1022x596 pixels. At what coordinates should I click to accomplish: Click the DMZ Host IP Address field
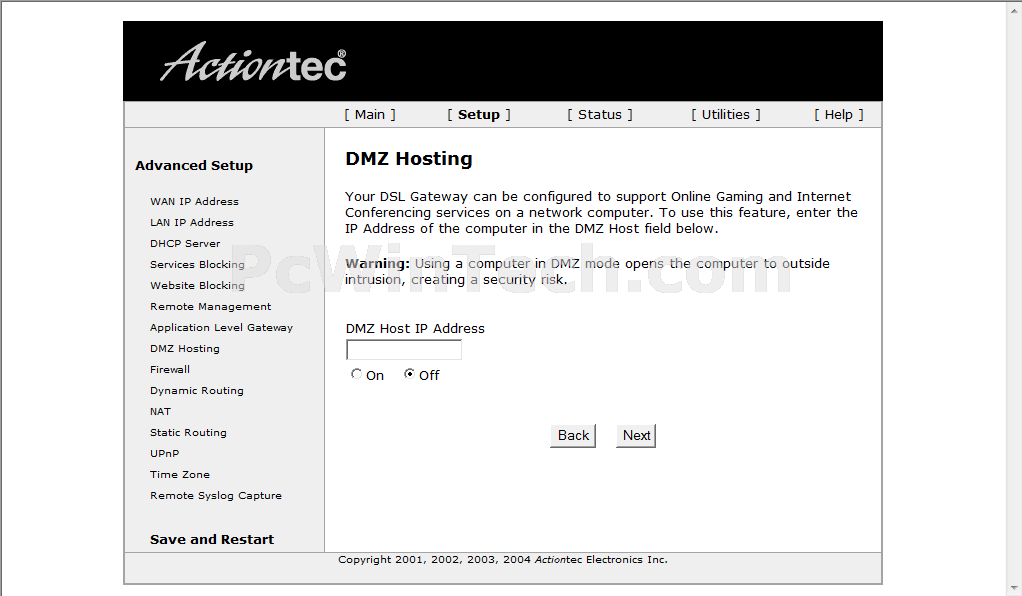(403, 350)
